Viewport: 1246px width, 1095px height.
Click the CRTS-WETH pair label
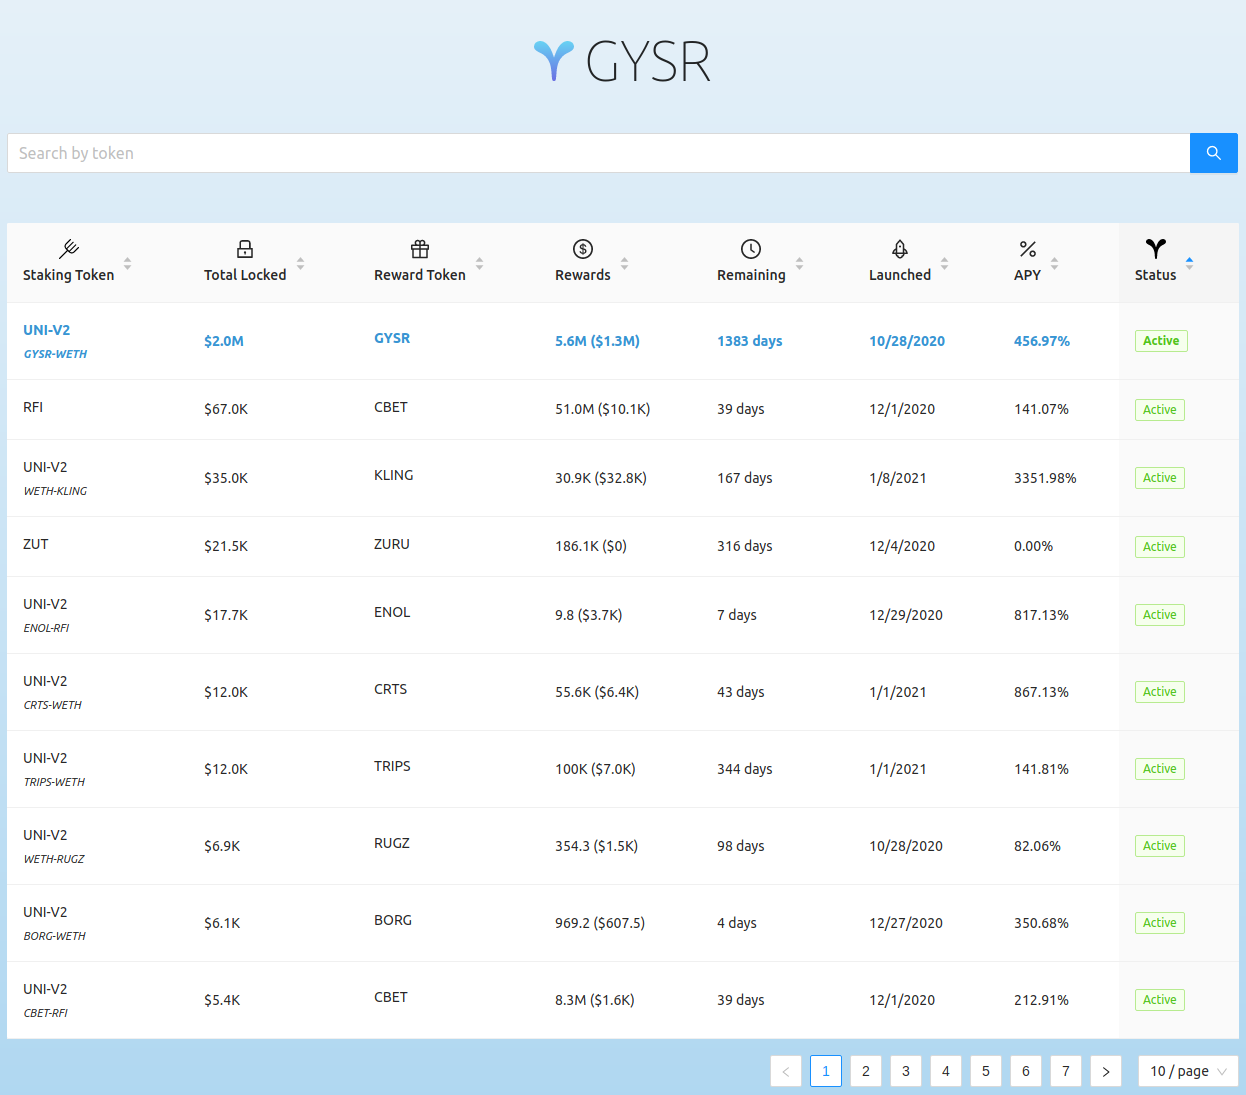[x=52, y=705]
